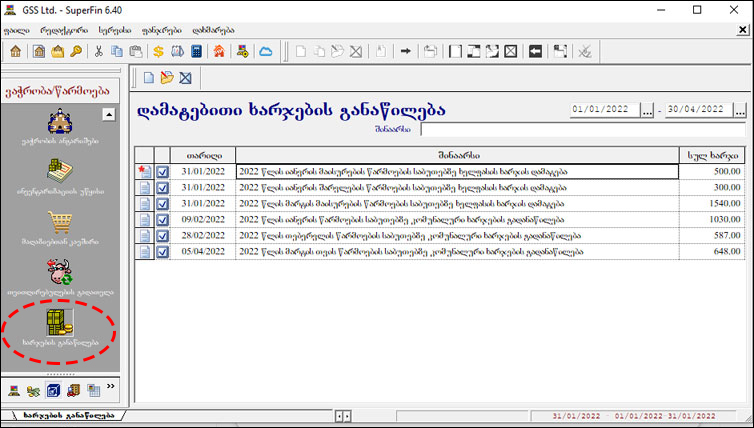754x428 pixels.
Task: Open the green boxes on paper sidebar icon
Action: pos(60,171)
